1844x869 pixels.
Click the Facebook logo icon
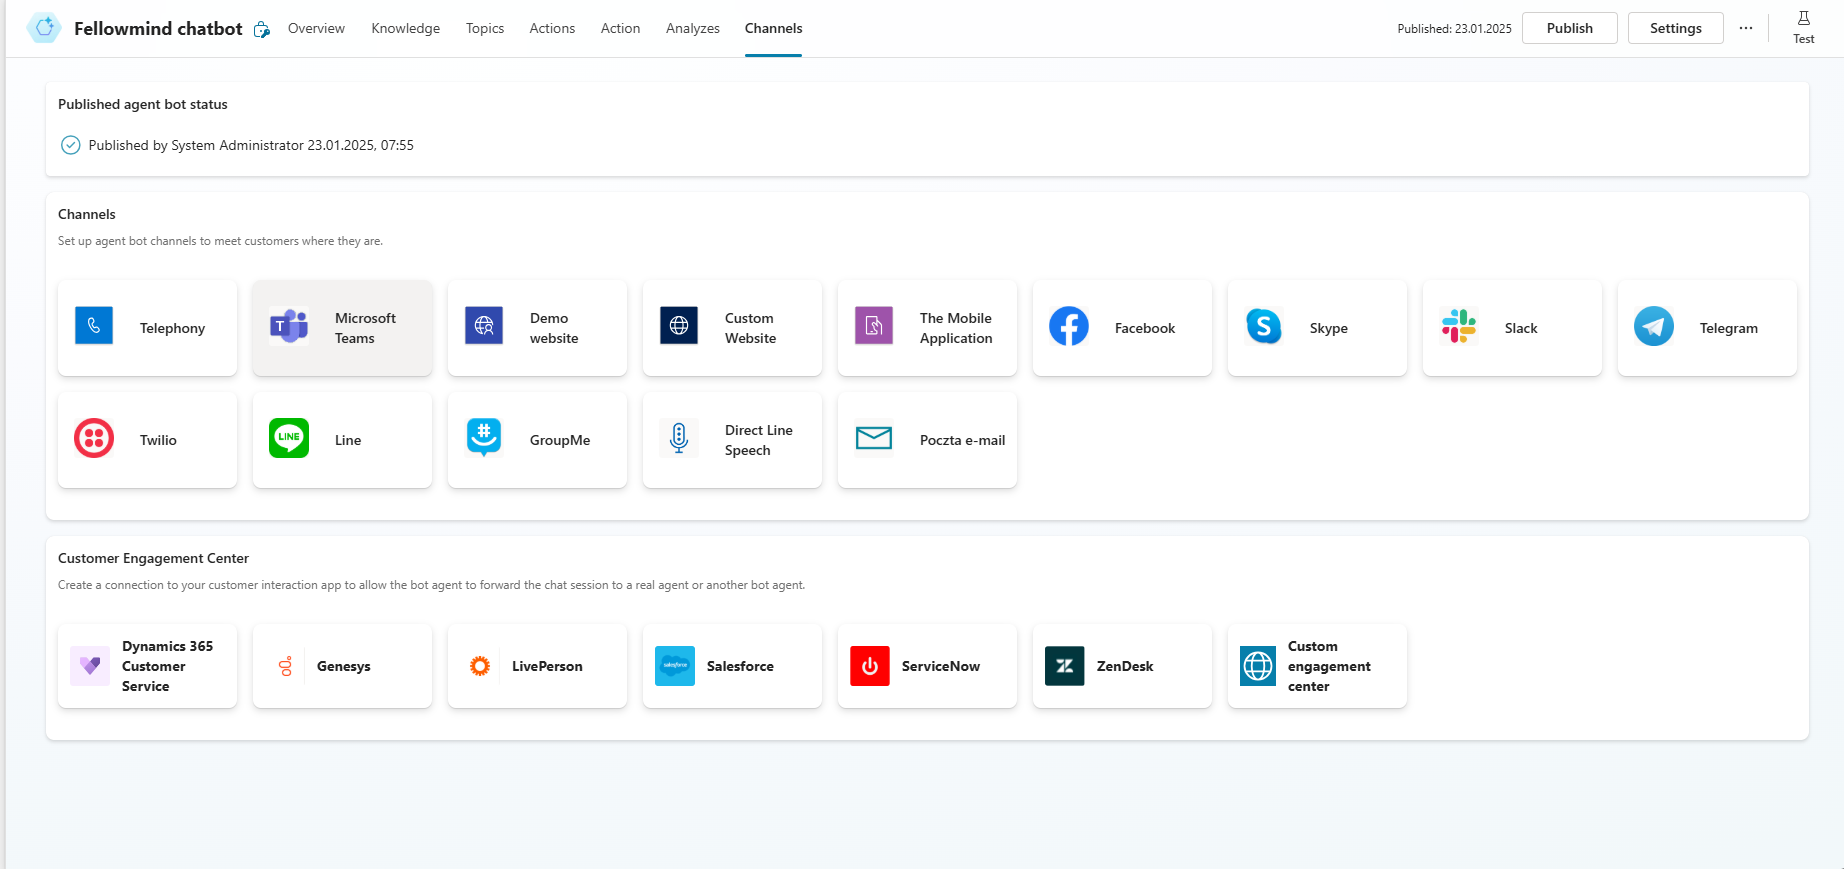click(1069, 326)
